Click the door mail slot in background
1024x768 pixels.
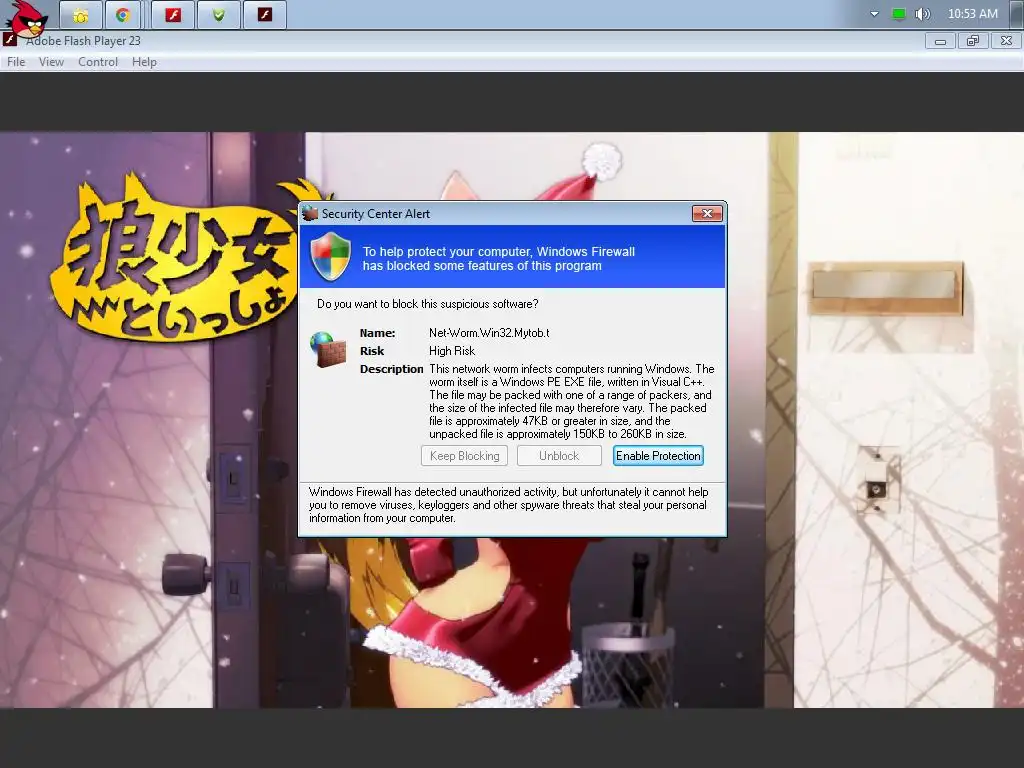(x=886, y=288)
